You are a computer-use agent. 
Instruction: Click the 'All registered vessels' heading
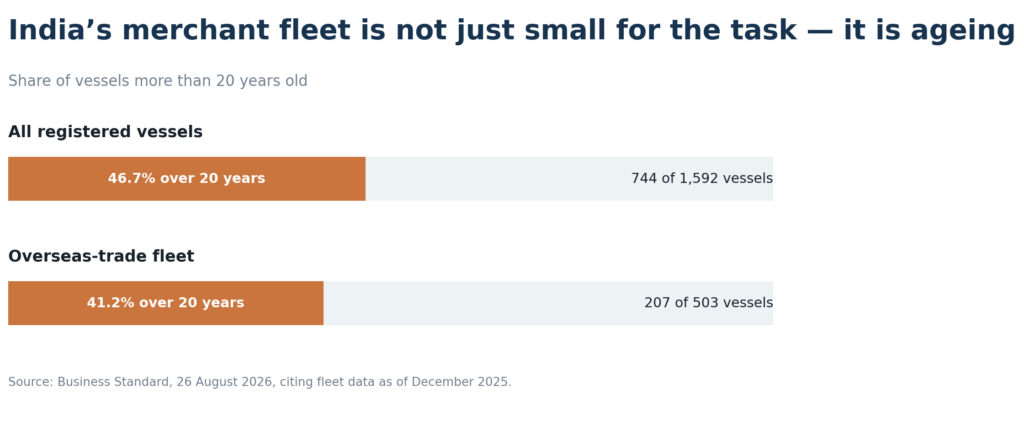[x=105, y=132]
